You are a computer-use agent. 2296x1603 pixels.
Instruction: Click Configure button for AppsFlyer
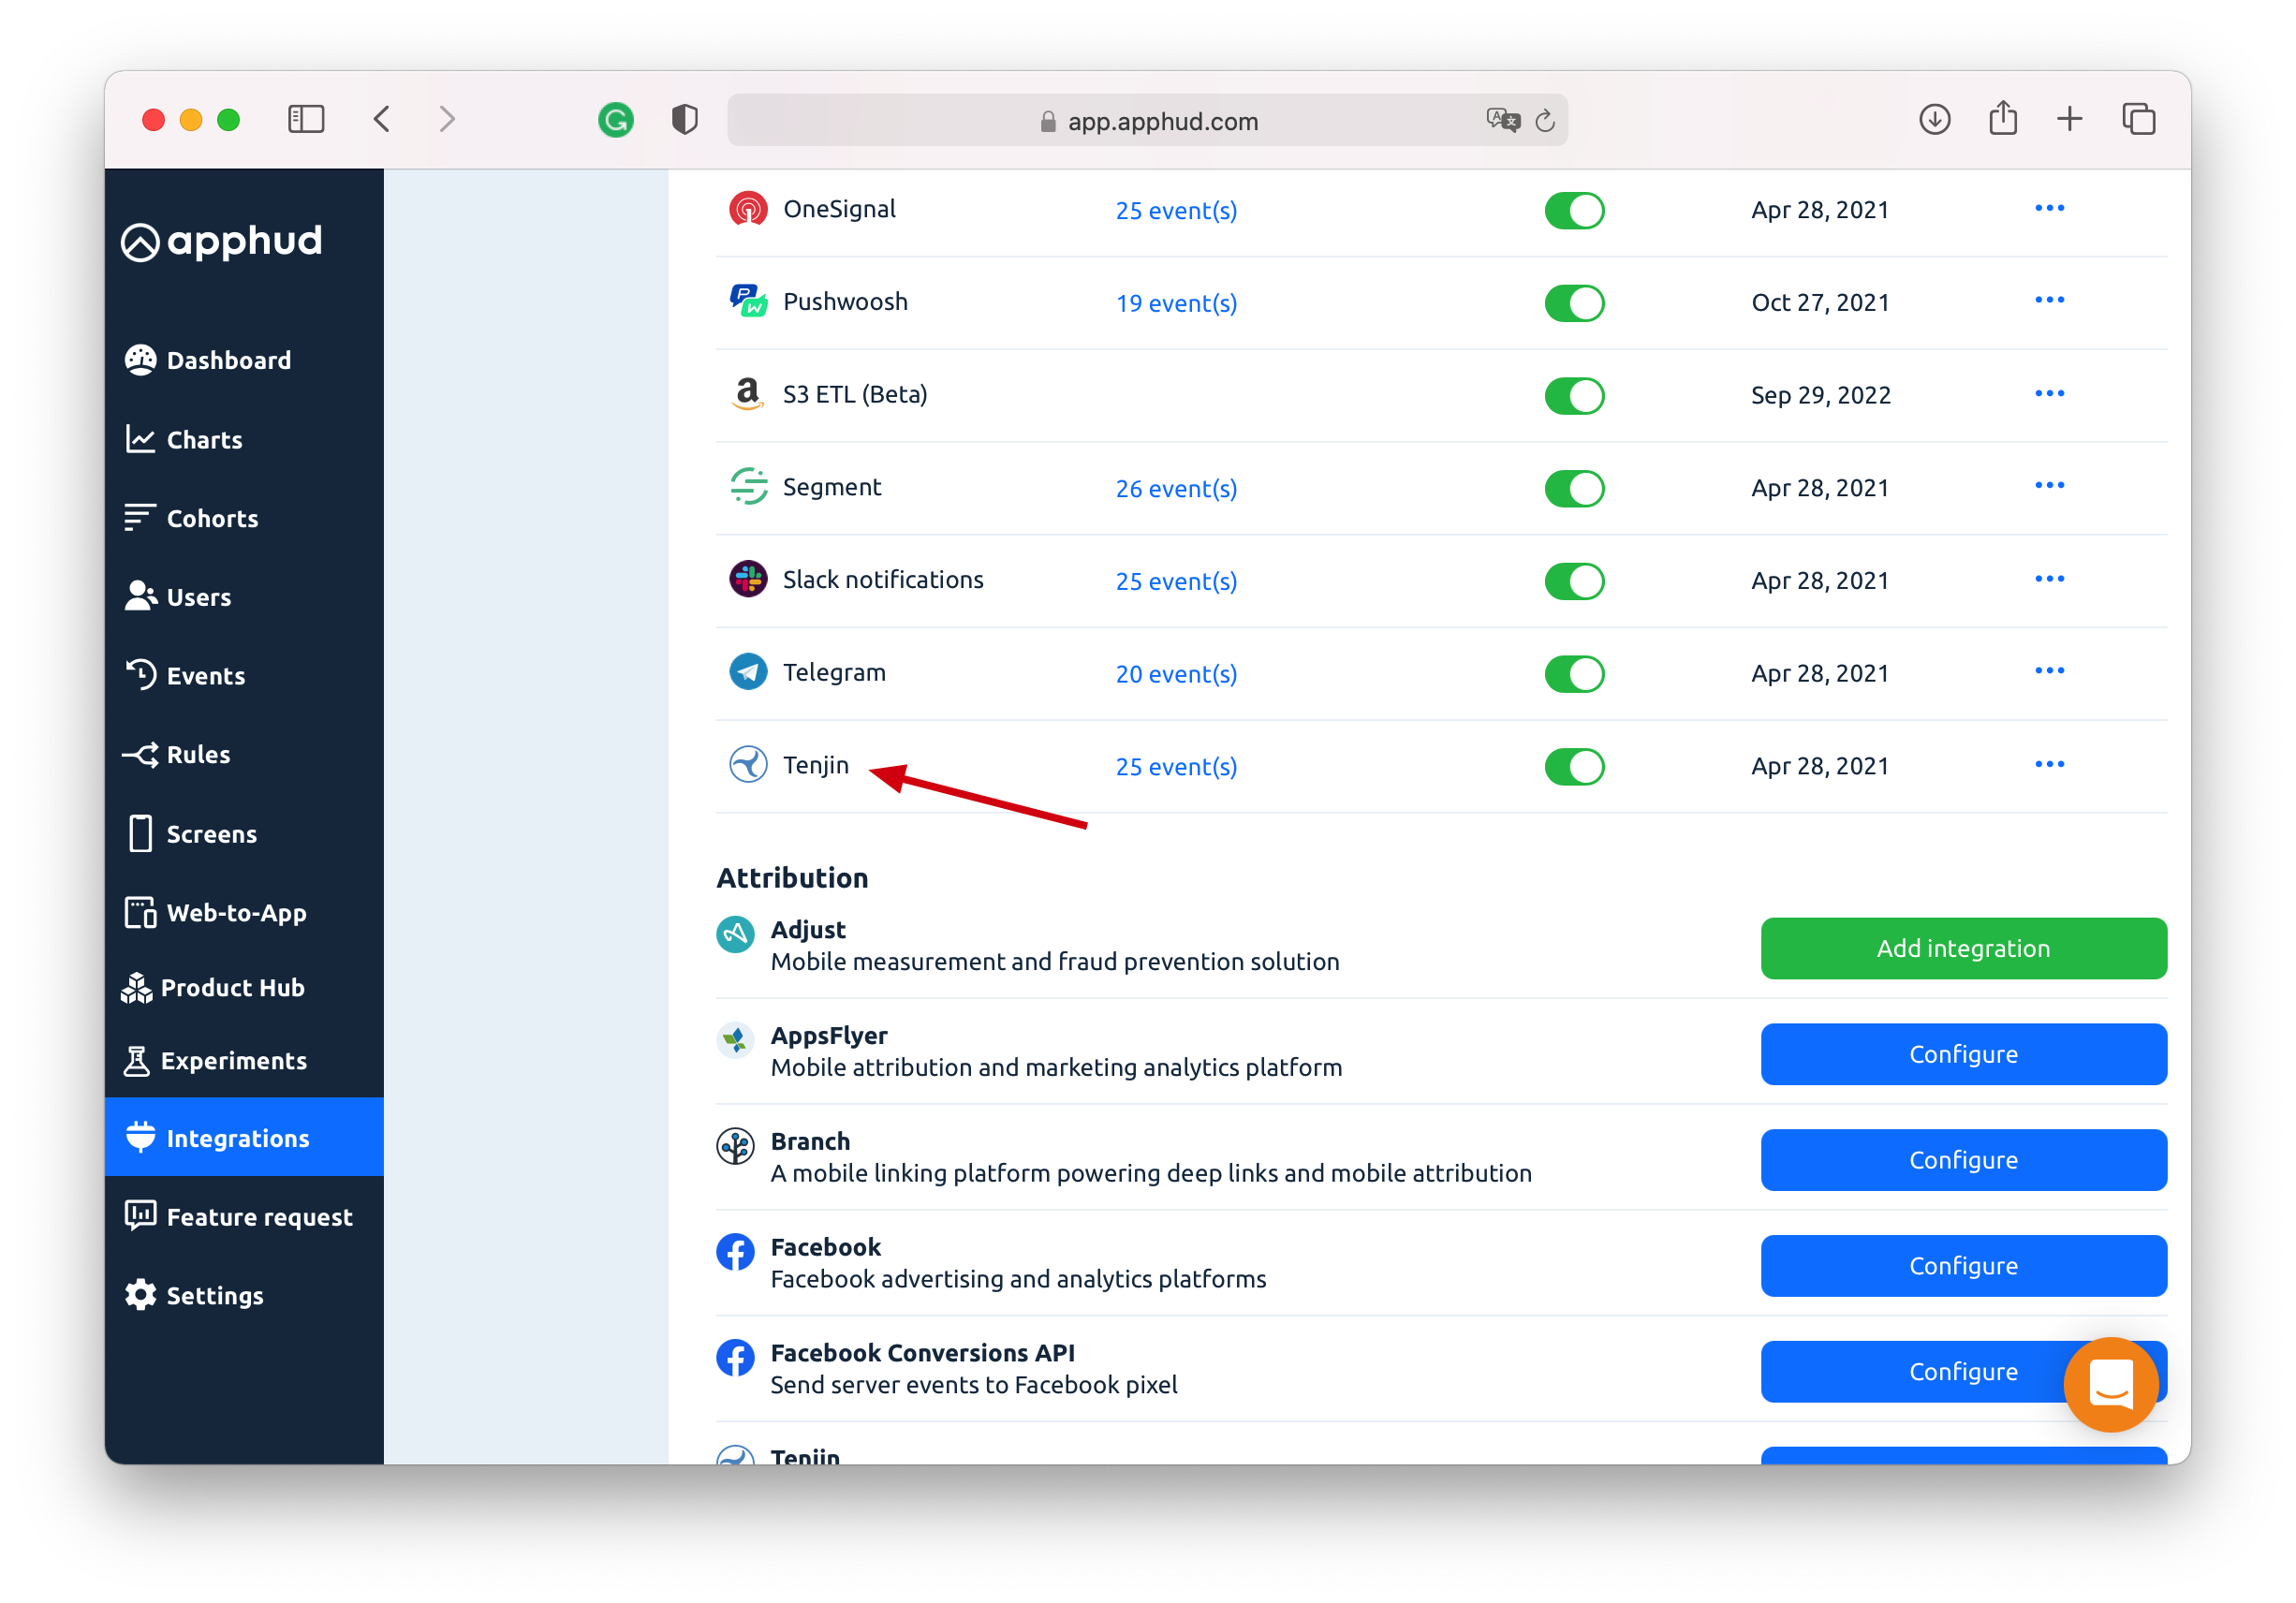pyautogui.click(x=1962, y=1054)
